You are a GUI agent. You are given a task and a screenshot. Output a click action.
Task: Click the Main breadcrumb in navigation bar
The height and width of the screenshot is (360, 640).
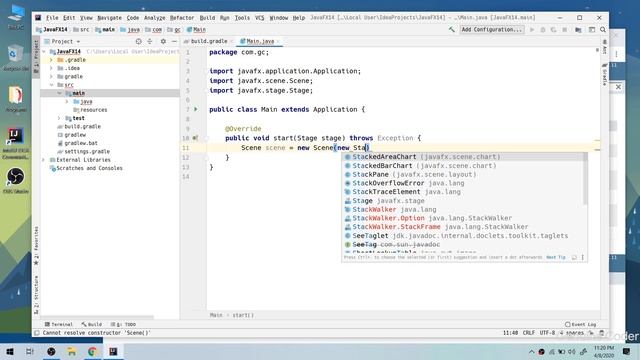click(x=196, y=30)
